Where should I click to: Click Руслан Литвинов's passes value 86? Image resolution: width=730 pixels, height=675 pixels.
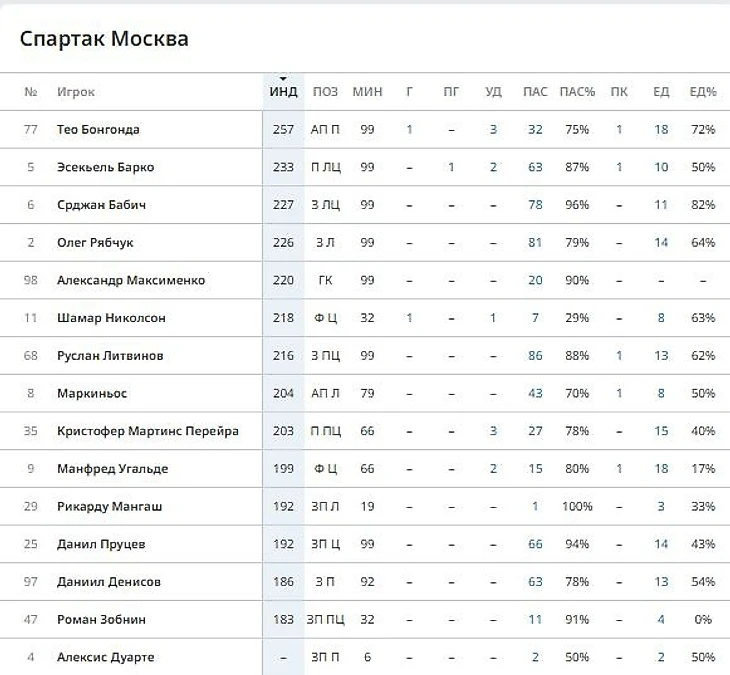(x=535, y=356)
